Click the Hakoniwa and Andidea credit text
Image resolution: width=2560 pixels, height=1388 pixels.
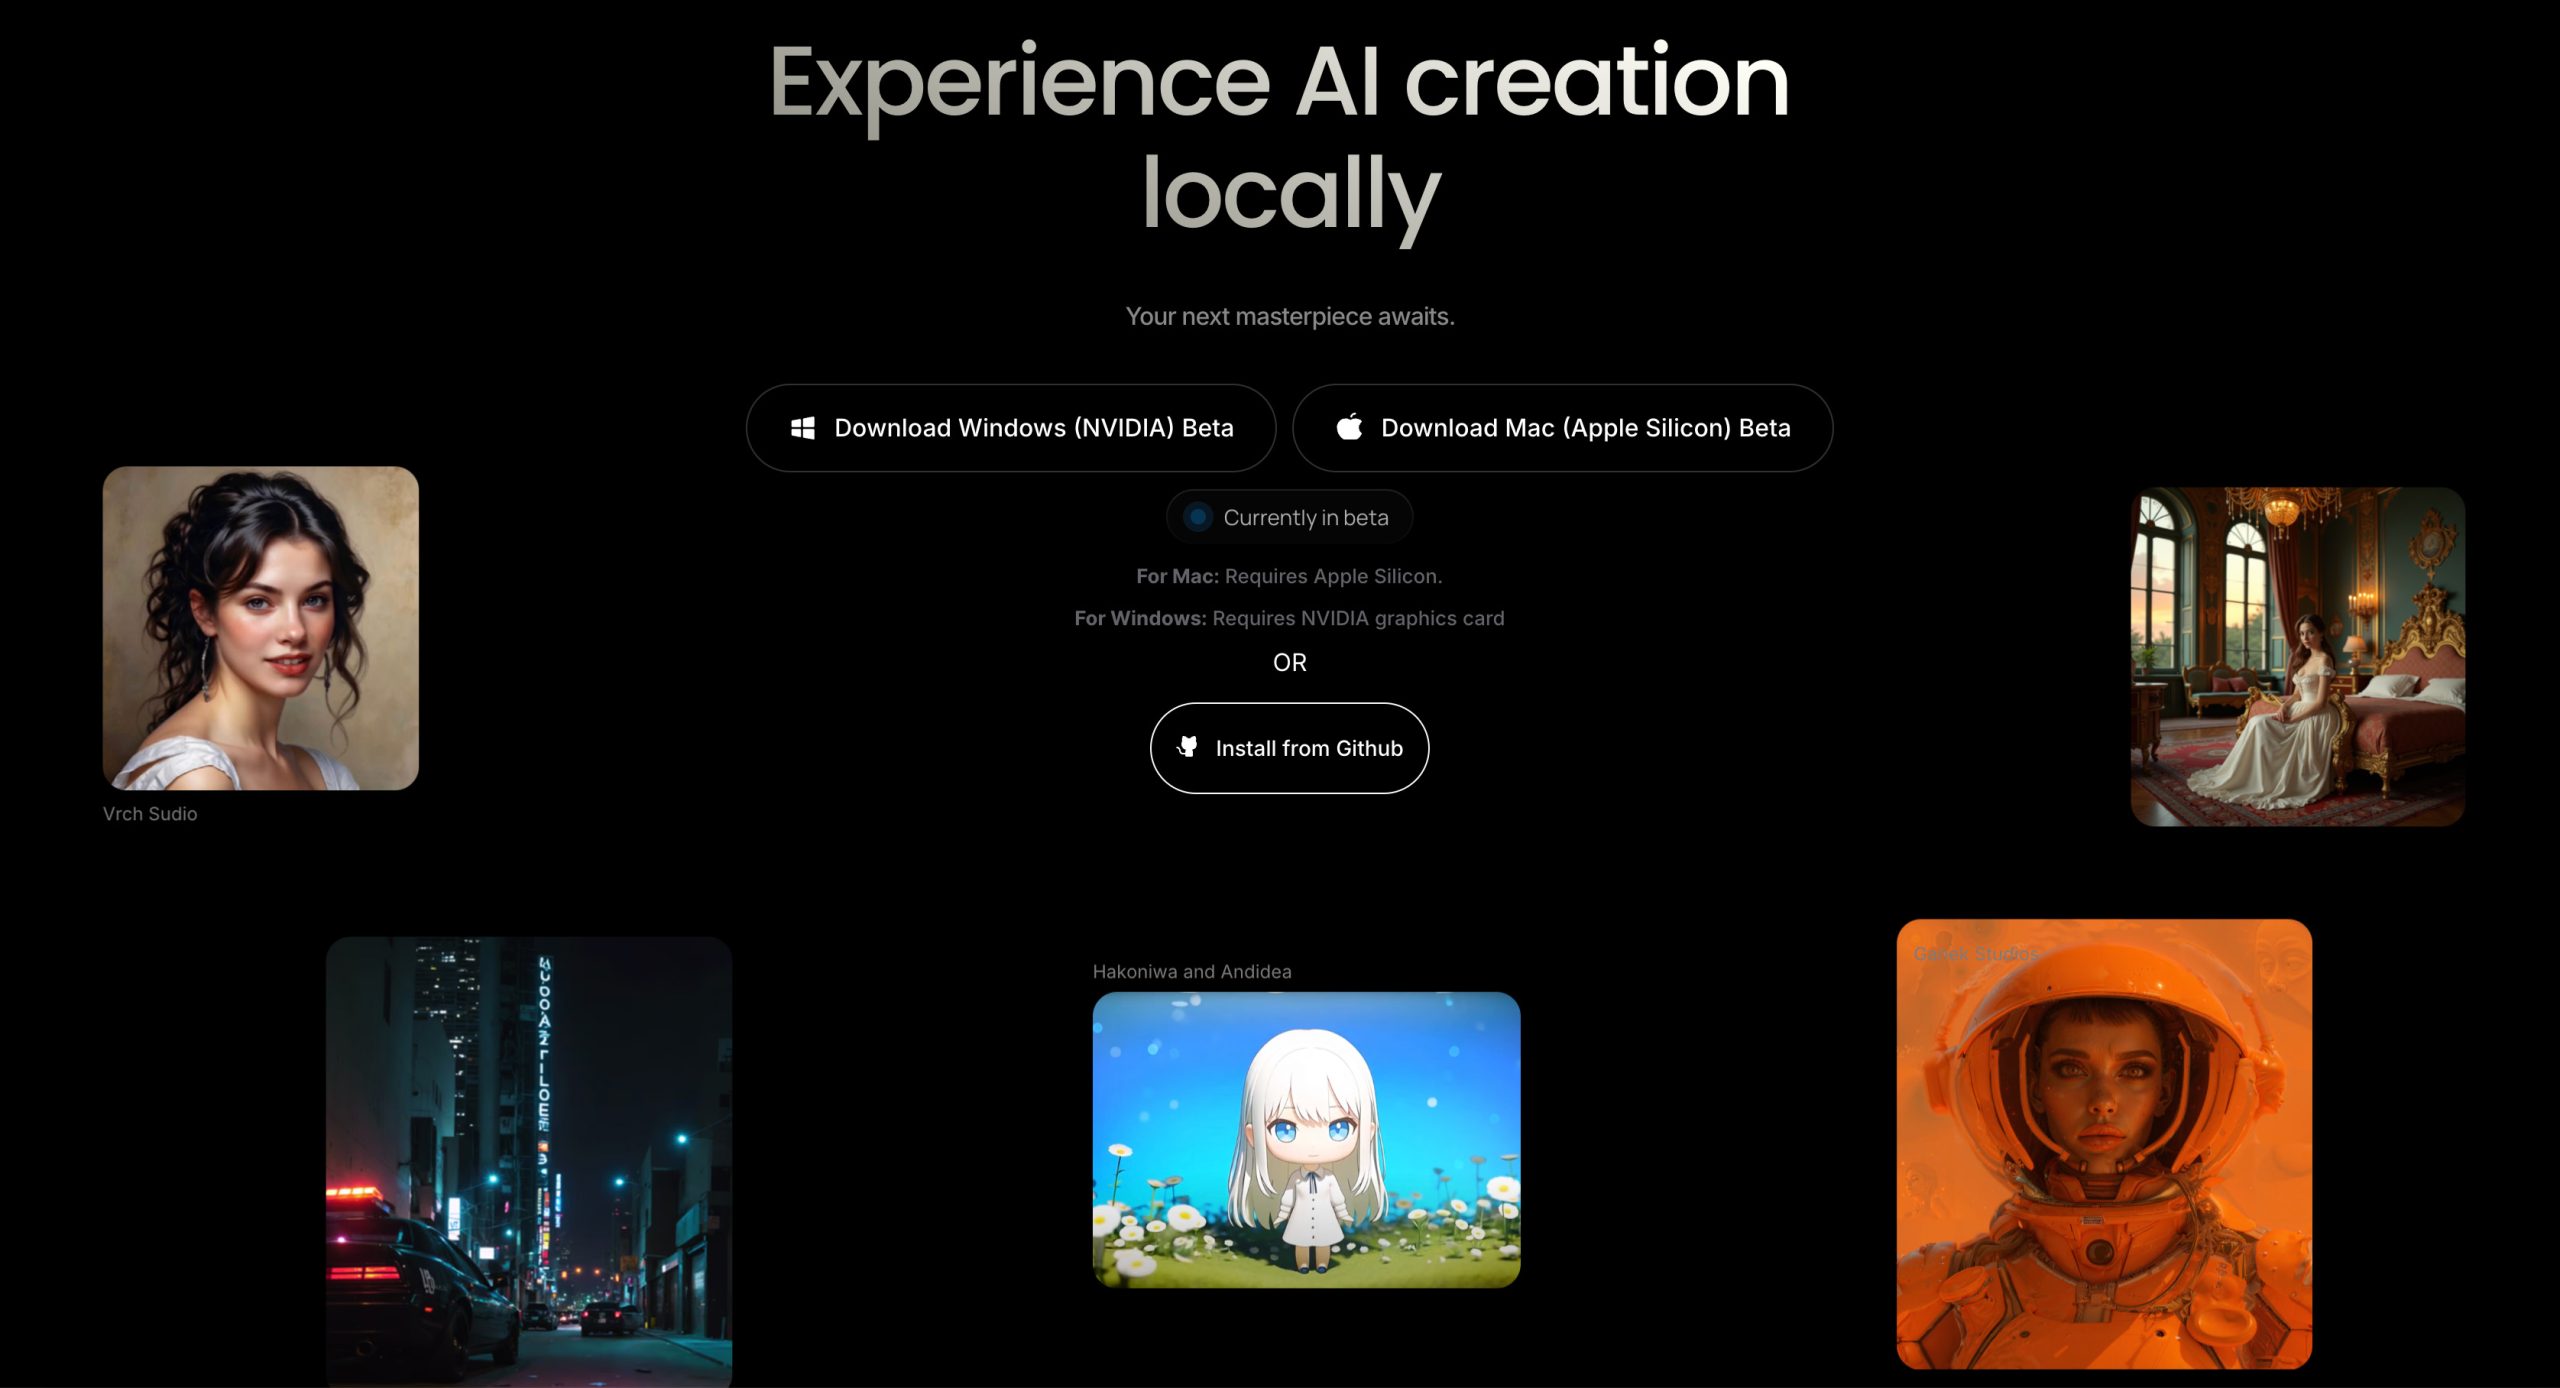tap(1191, 971)
